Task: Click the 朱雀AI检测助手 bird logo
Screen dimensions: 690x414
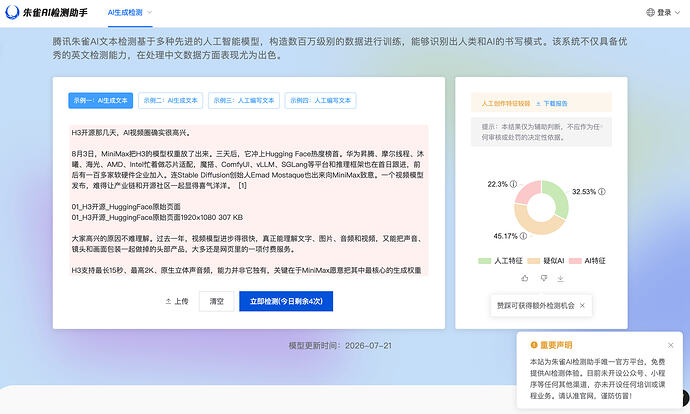Action: pyautogui.click(x=12, y=12)
